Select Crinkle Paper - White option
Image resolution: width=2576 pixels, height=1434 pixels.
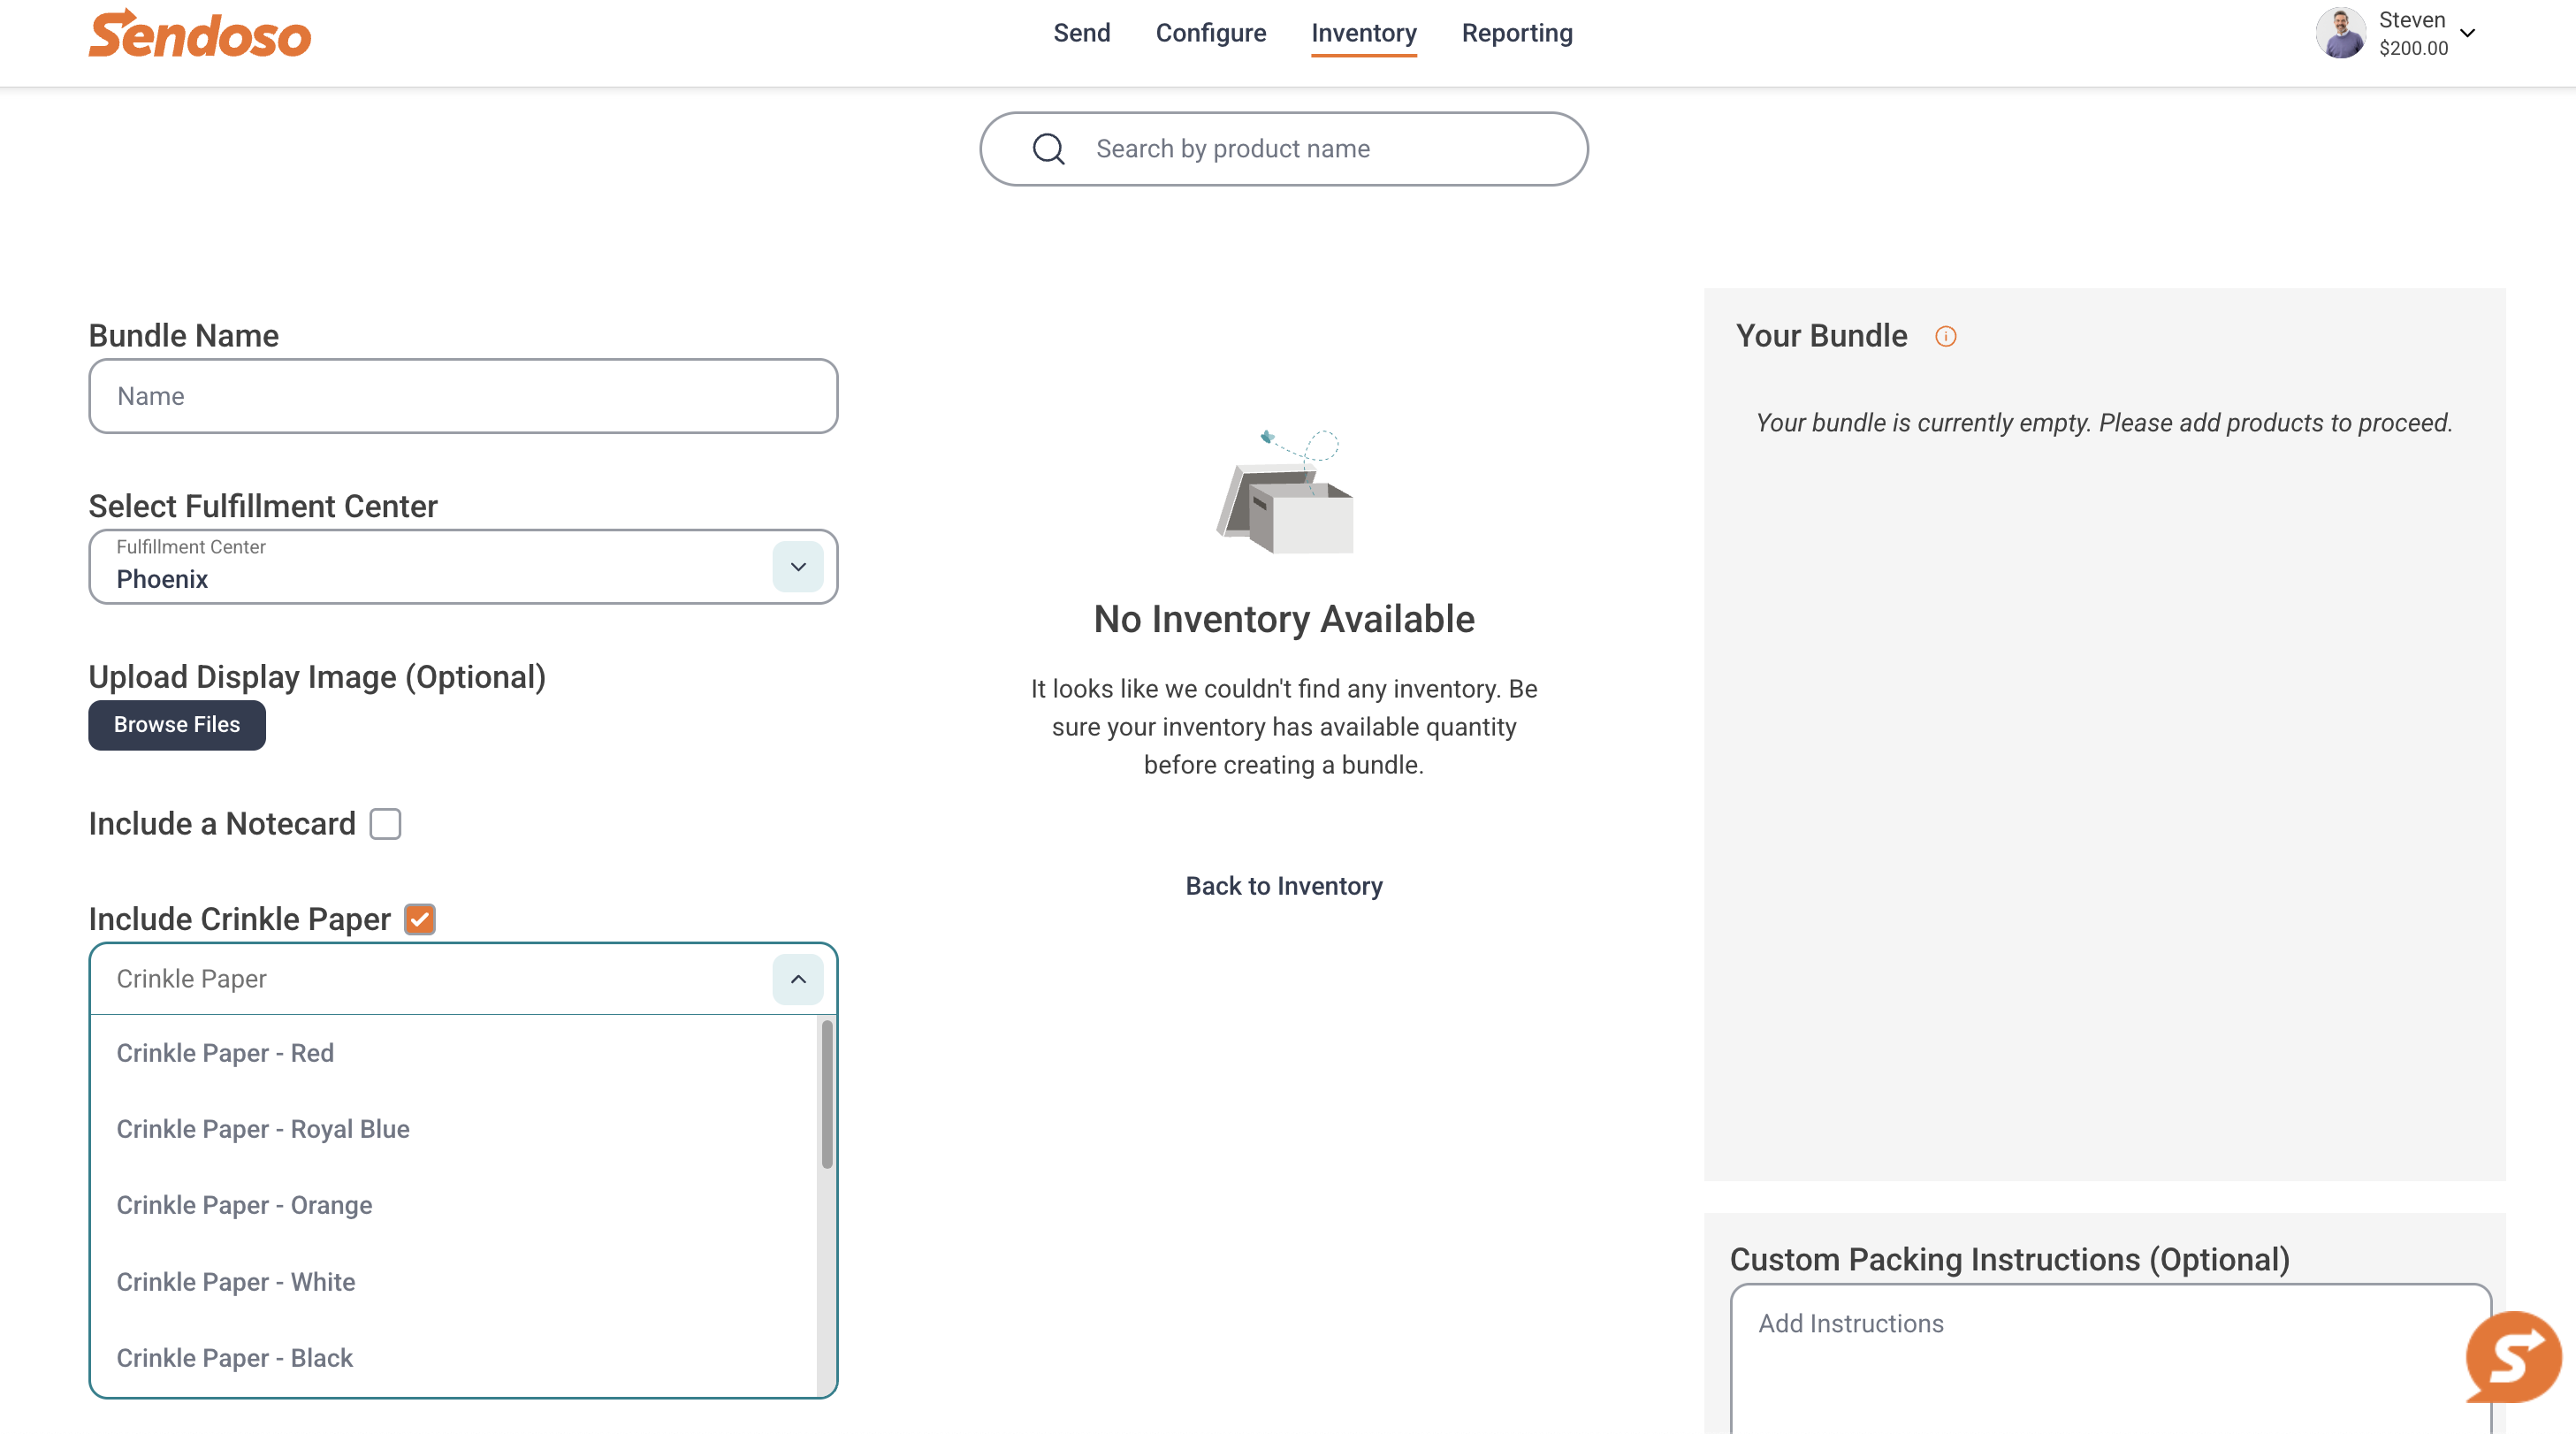(x=454, y=1282)
